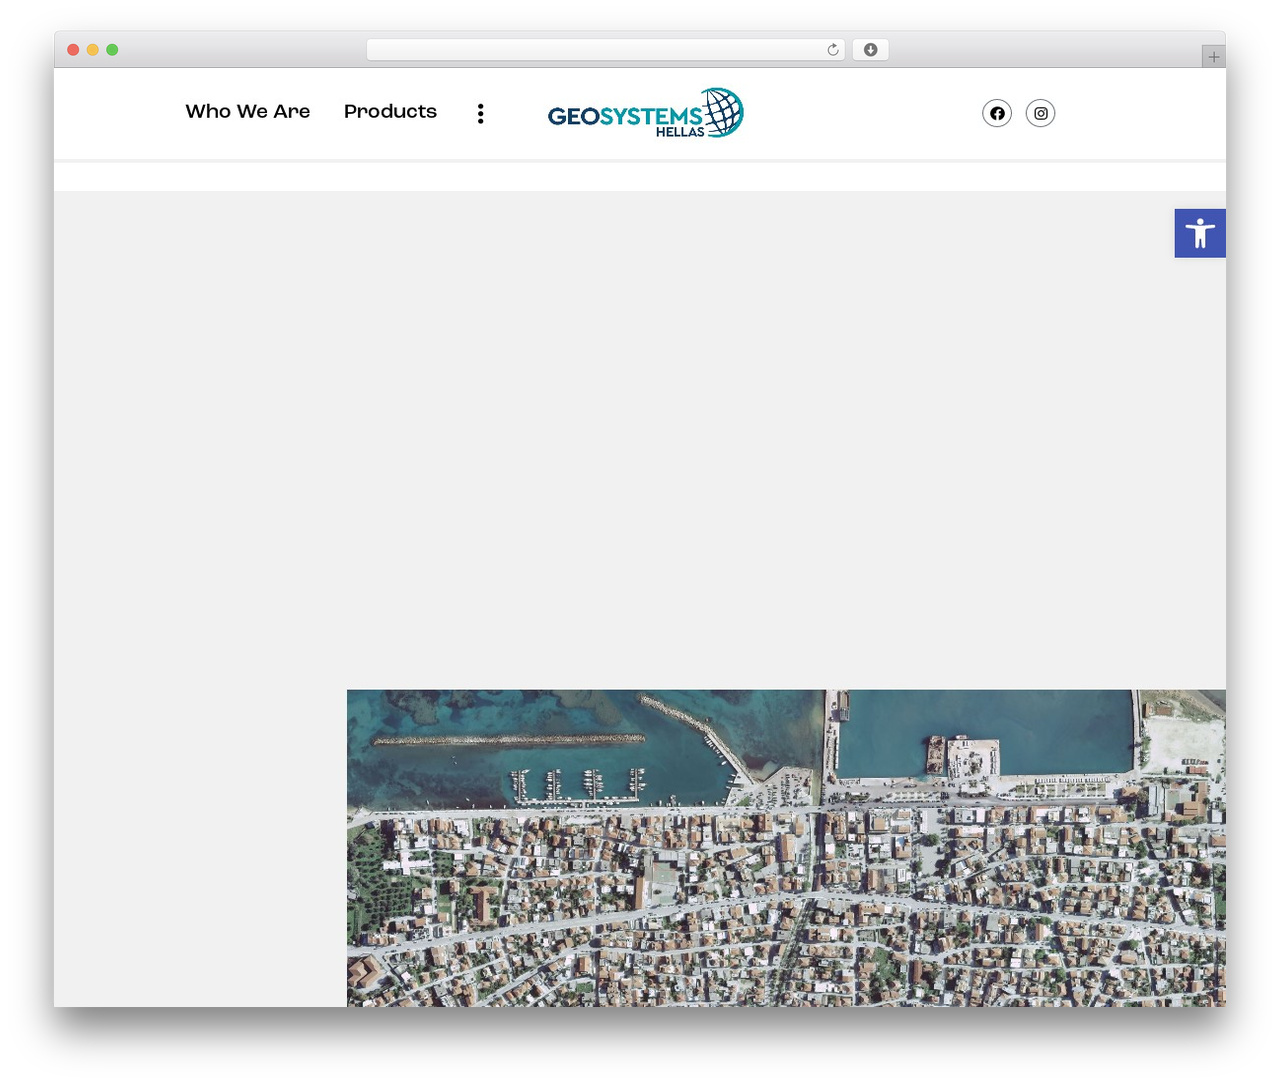Open the Facebook social icon

click(x=997, y=113)
